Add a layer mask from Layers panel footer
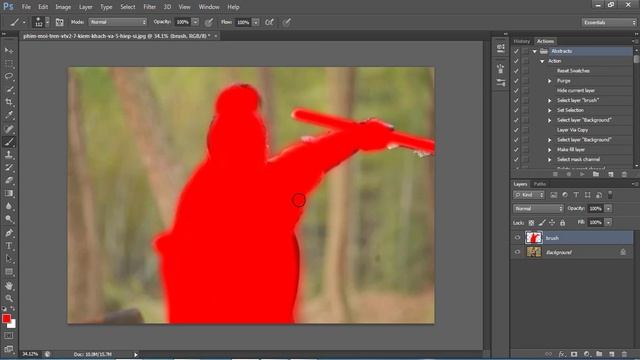This screenshot has width=640, height=360. 574,354
